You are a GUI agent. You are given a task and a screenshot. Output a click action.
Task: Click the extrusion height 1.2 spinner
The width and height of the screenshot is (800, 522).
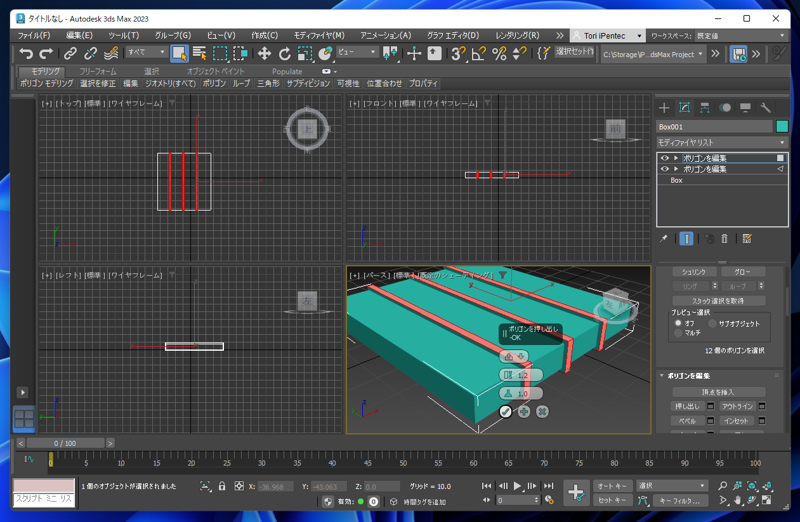click(520, 375)
